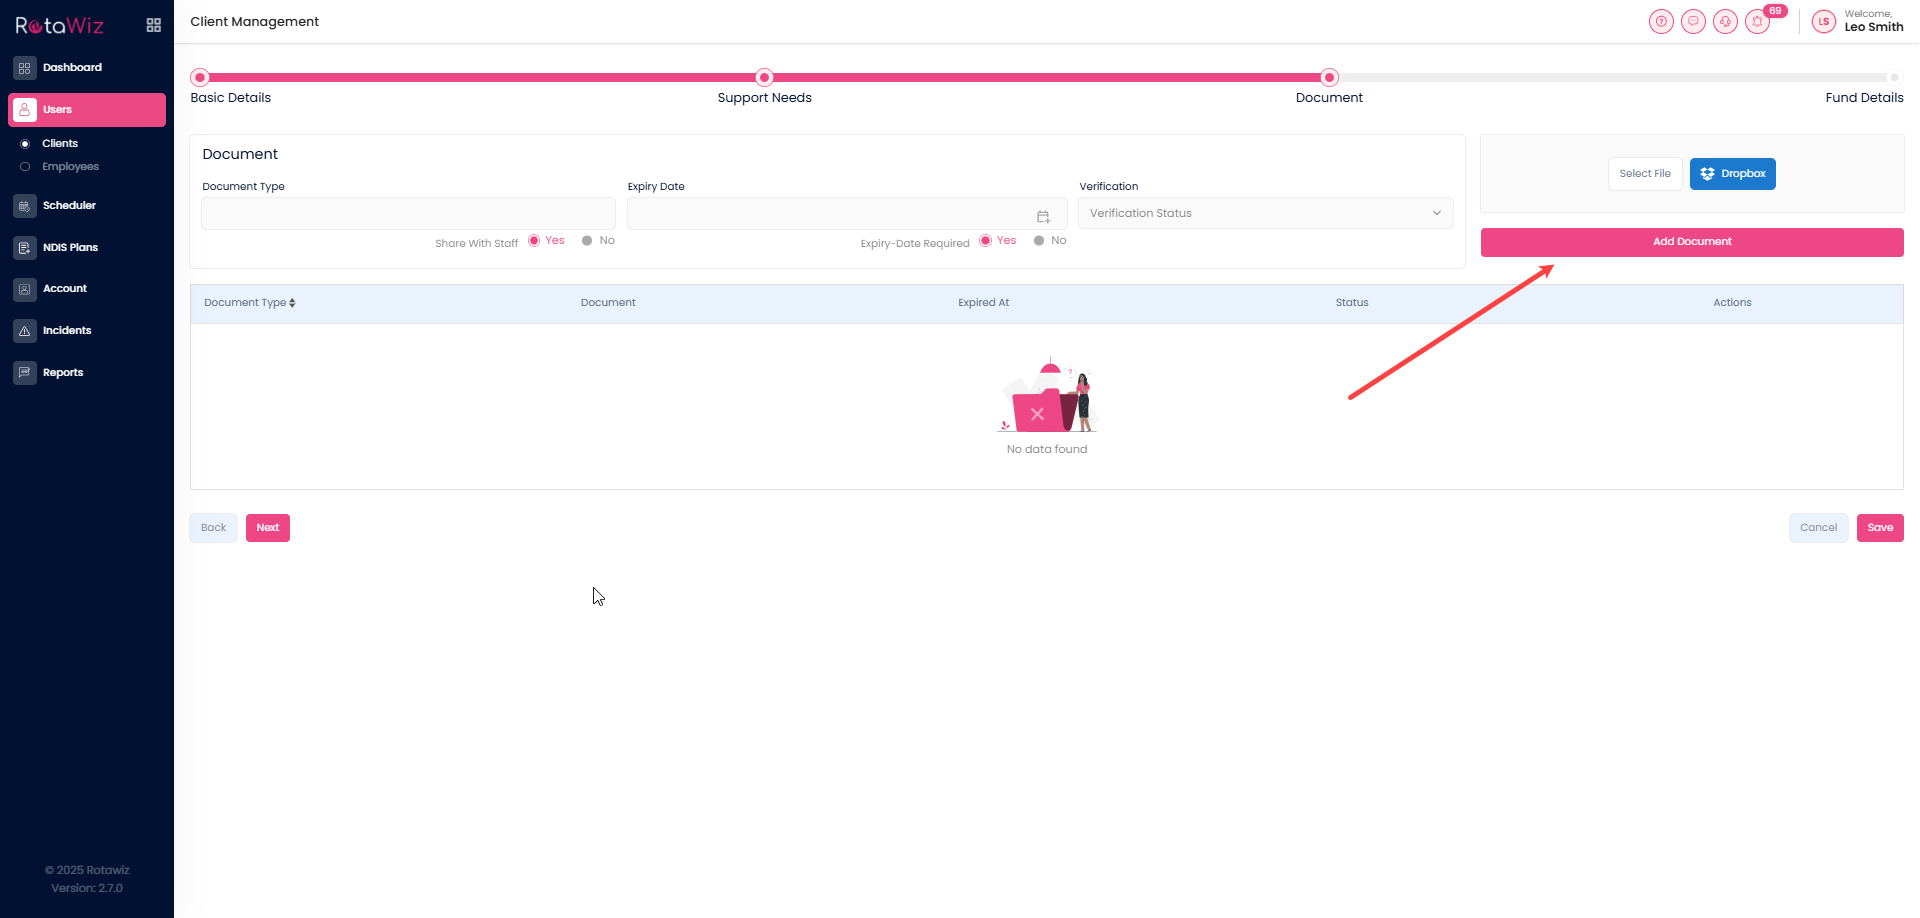Toggle the sidebar grid menu icon
The width and height of the screenshot is (1920, 918).
pos(153,25)
